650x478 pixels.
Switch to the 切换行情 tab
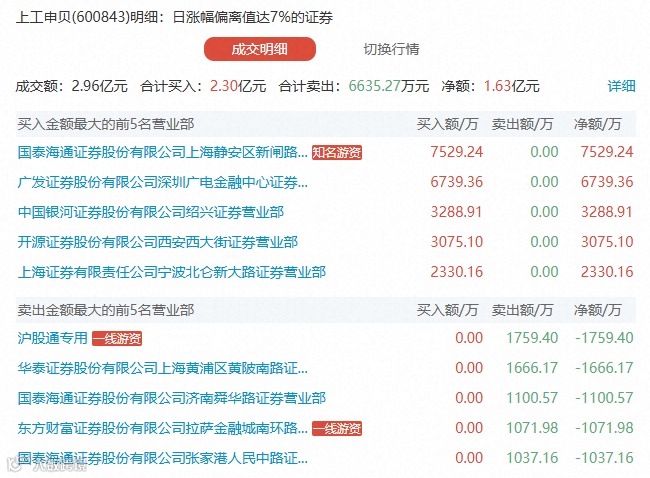pos(391,49)
